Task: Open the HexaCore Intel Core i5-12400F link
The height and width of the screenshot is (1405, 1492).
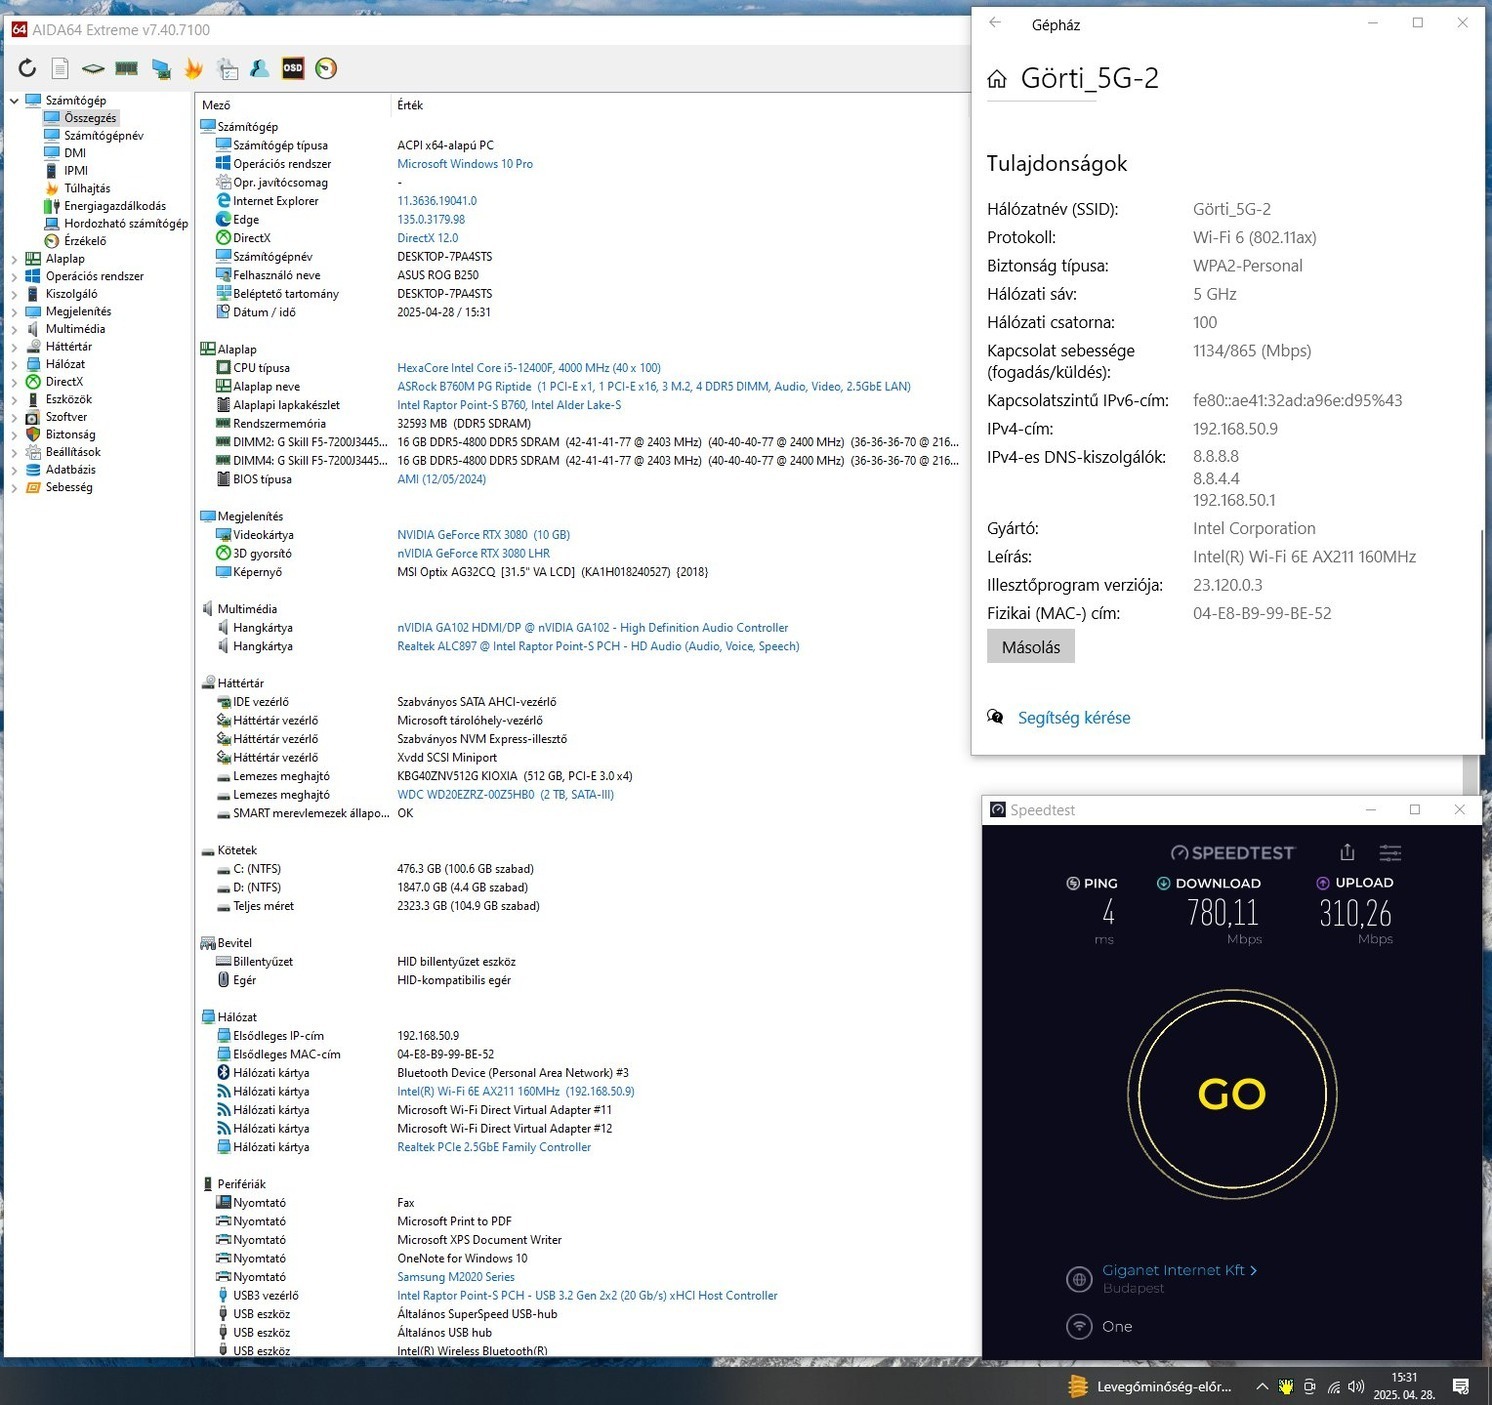Action: (x=529, y=368)
